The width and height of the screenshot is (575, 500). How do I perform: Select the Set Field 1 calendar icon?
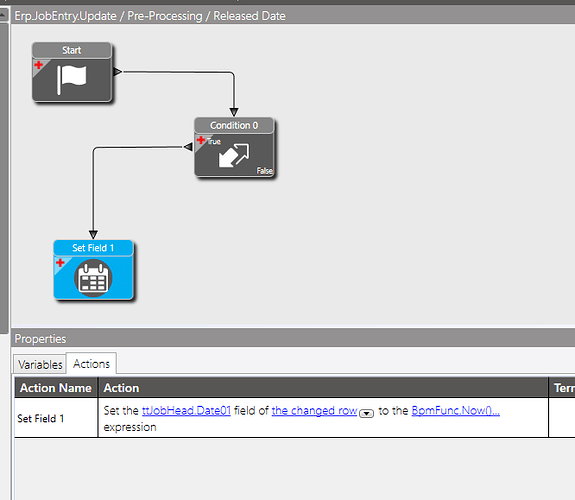[x=93, y=278]
